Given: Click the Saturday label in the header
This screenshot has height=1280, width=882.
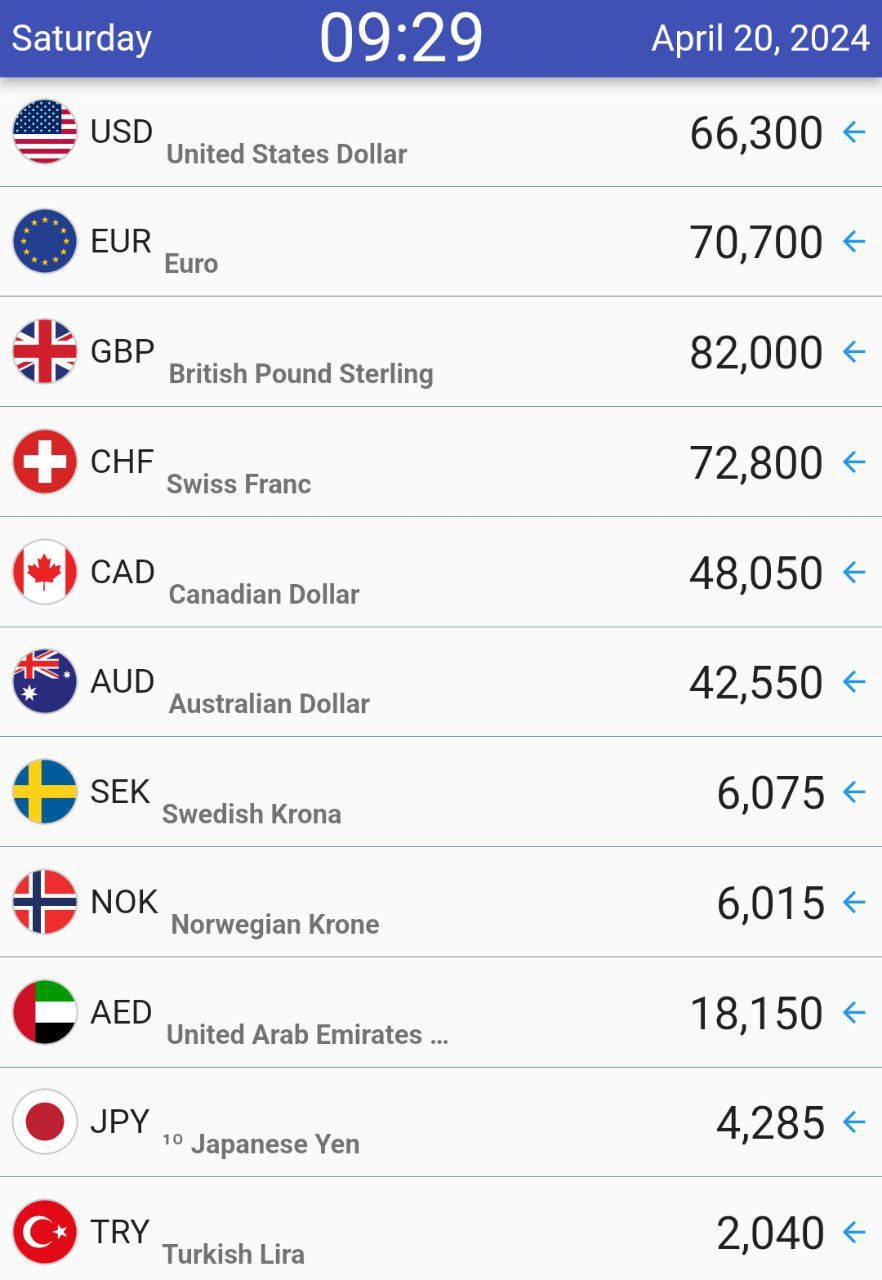Looking at the screenshot, I should pos(82,39).
